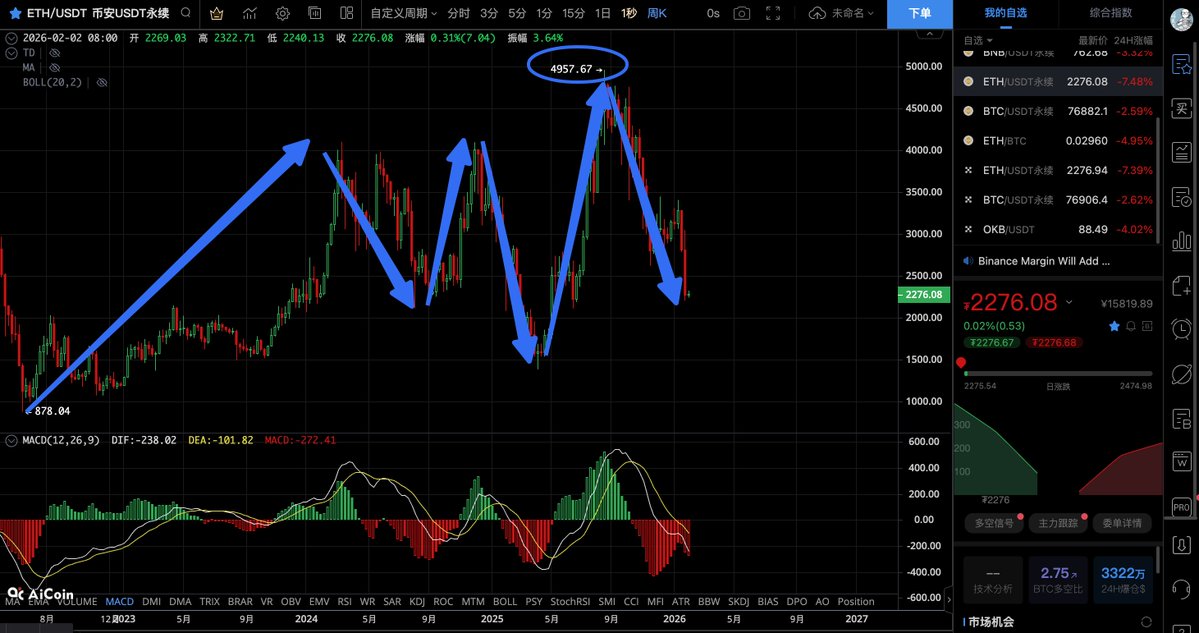
Task: Select the RSI indicator tab
Action: coord(344,601)
